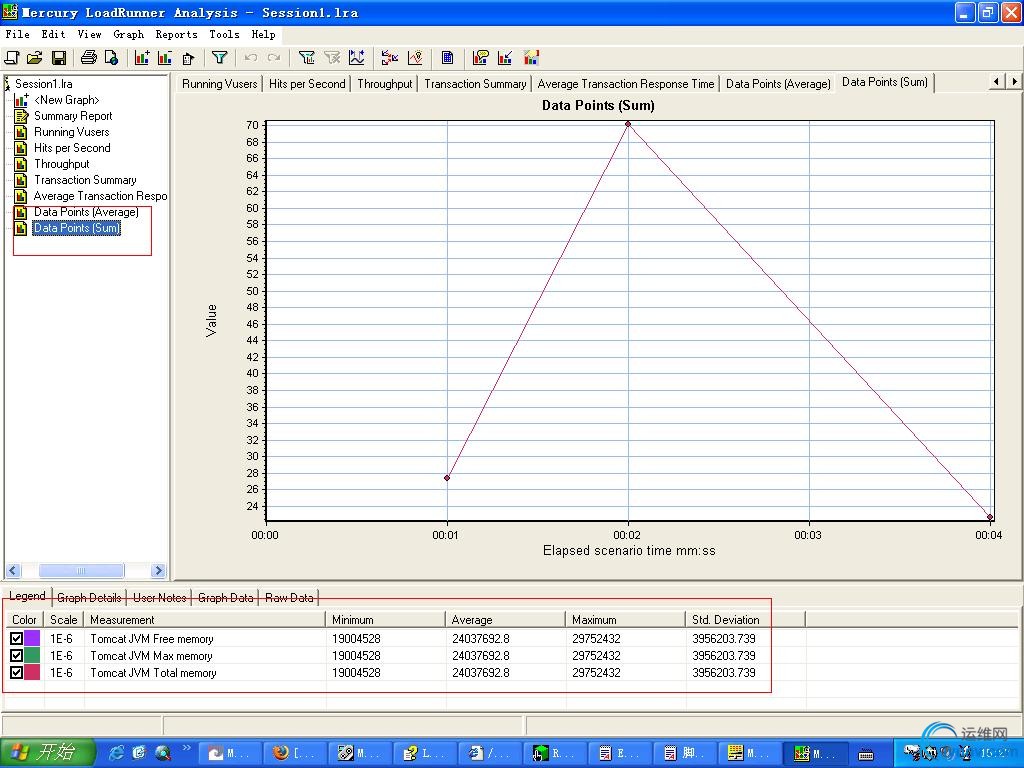Select Data Points (Average) in session tree
The image size is (1024, 768).
86,212
